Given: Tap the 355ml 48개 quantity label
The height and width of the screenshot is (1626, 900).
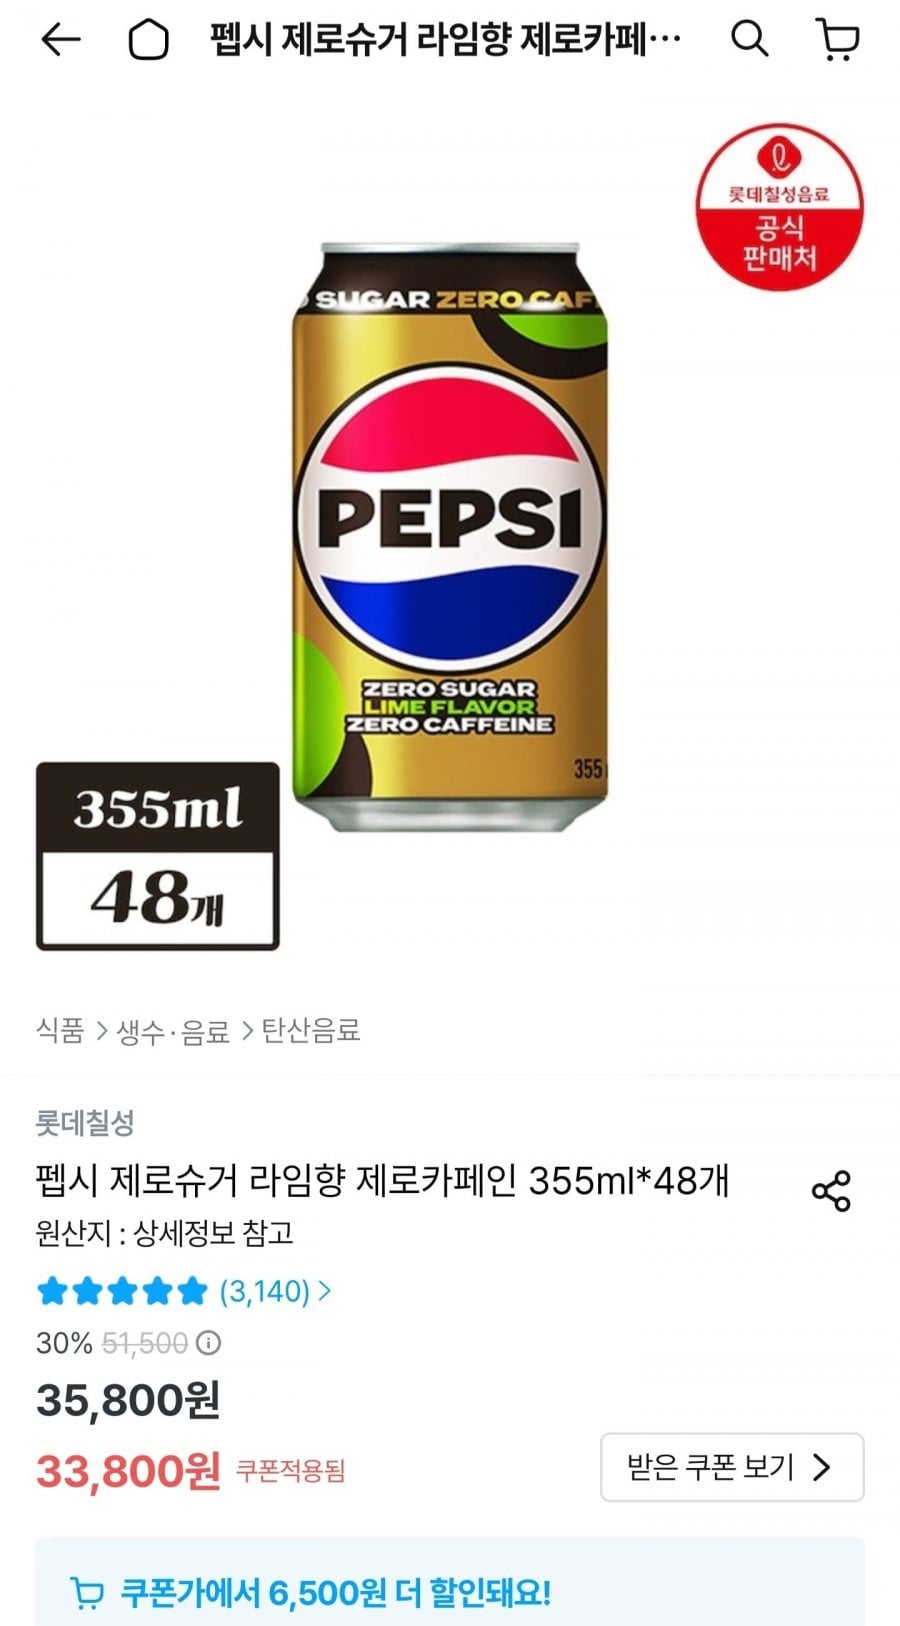Looking at the screenshot, I should pyautogui.click(x=158, y=856).
